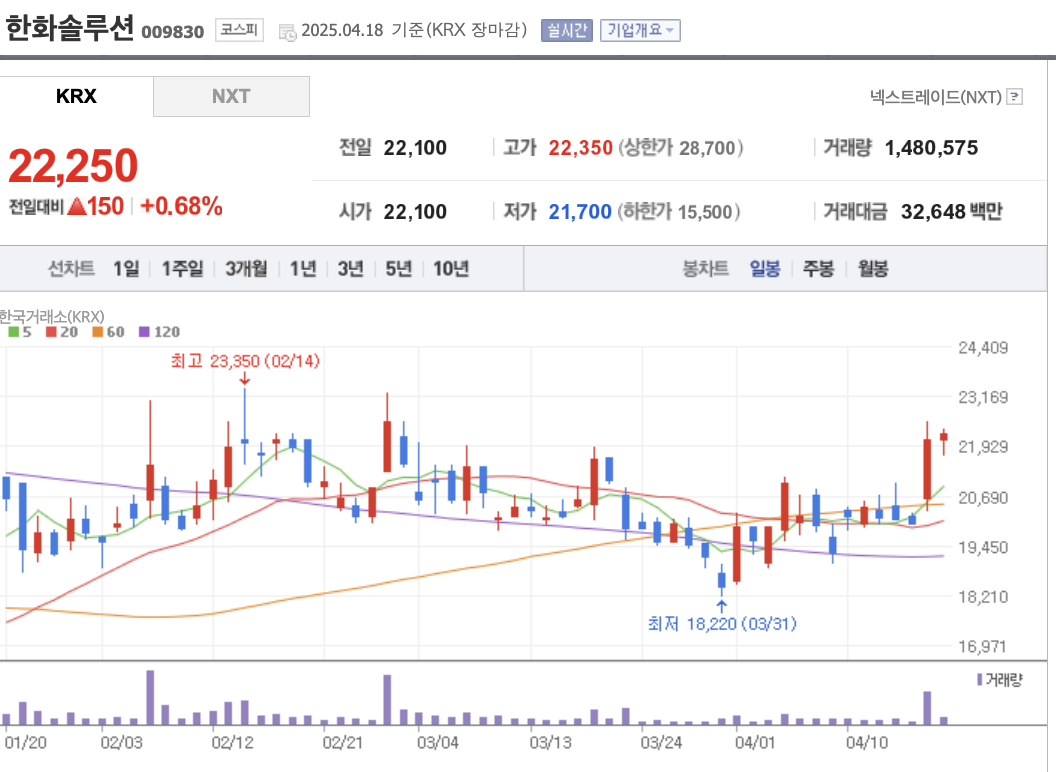Click the 실시간 (real-time) icon button

point(569,30)
